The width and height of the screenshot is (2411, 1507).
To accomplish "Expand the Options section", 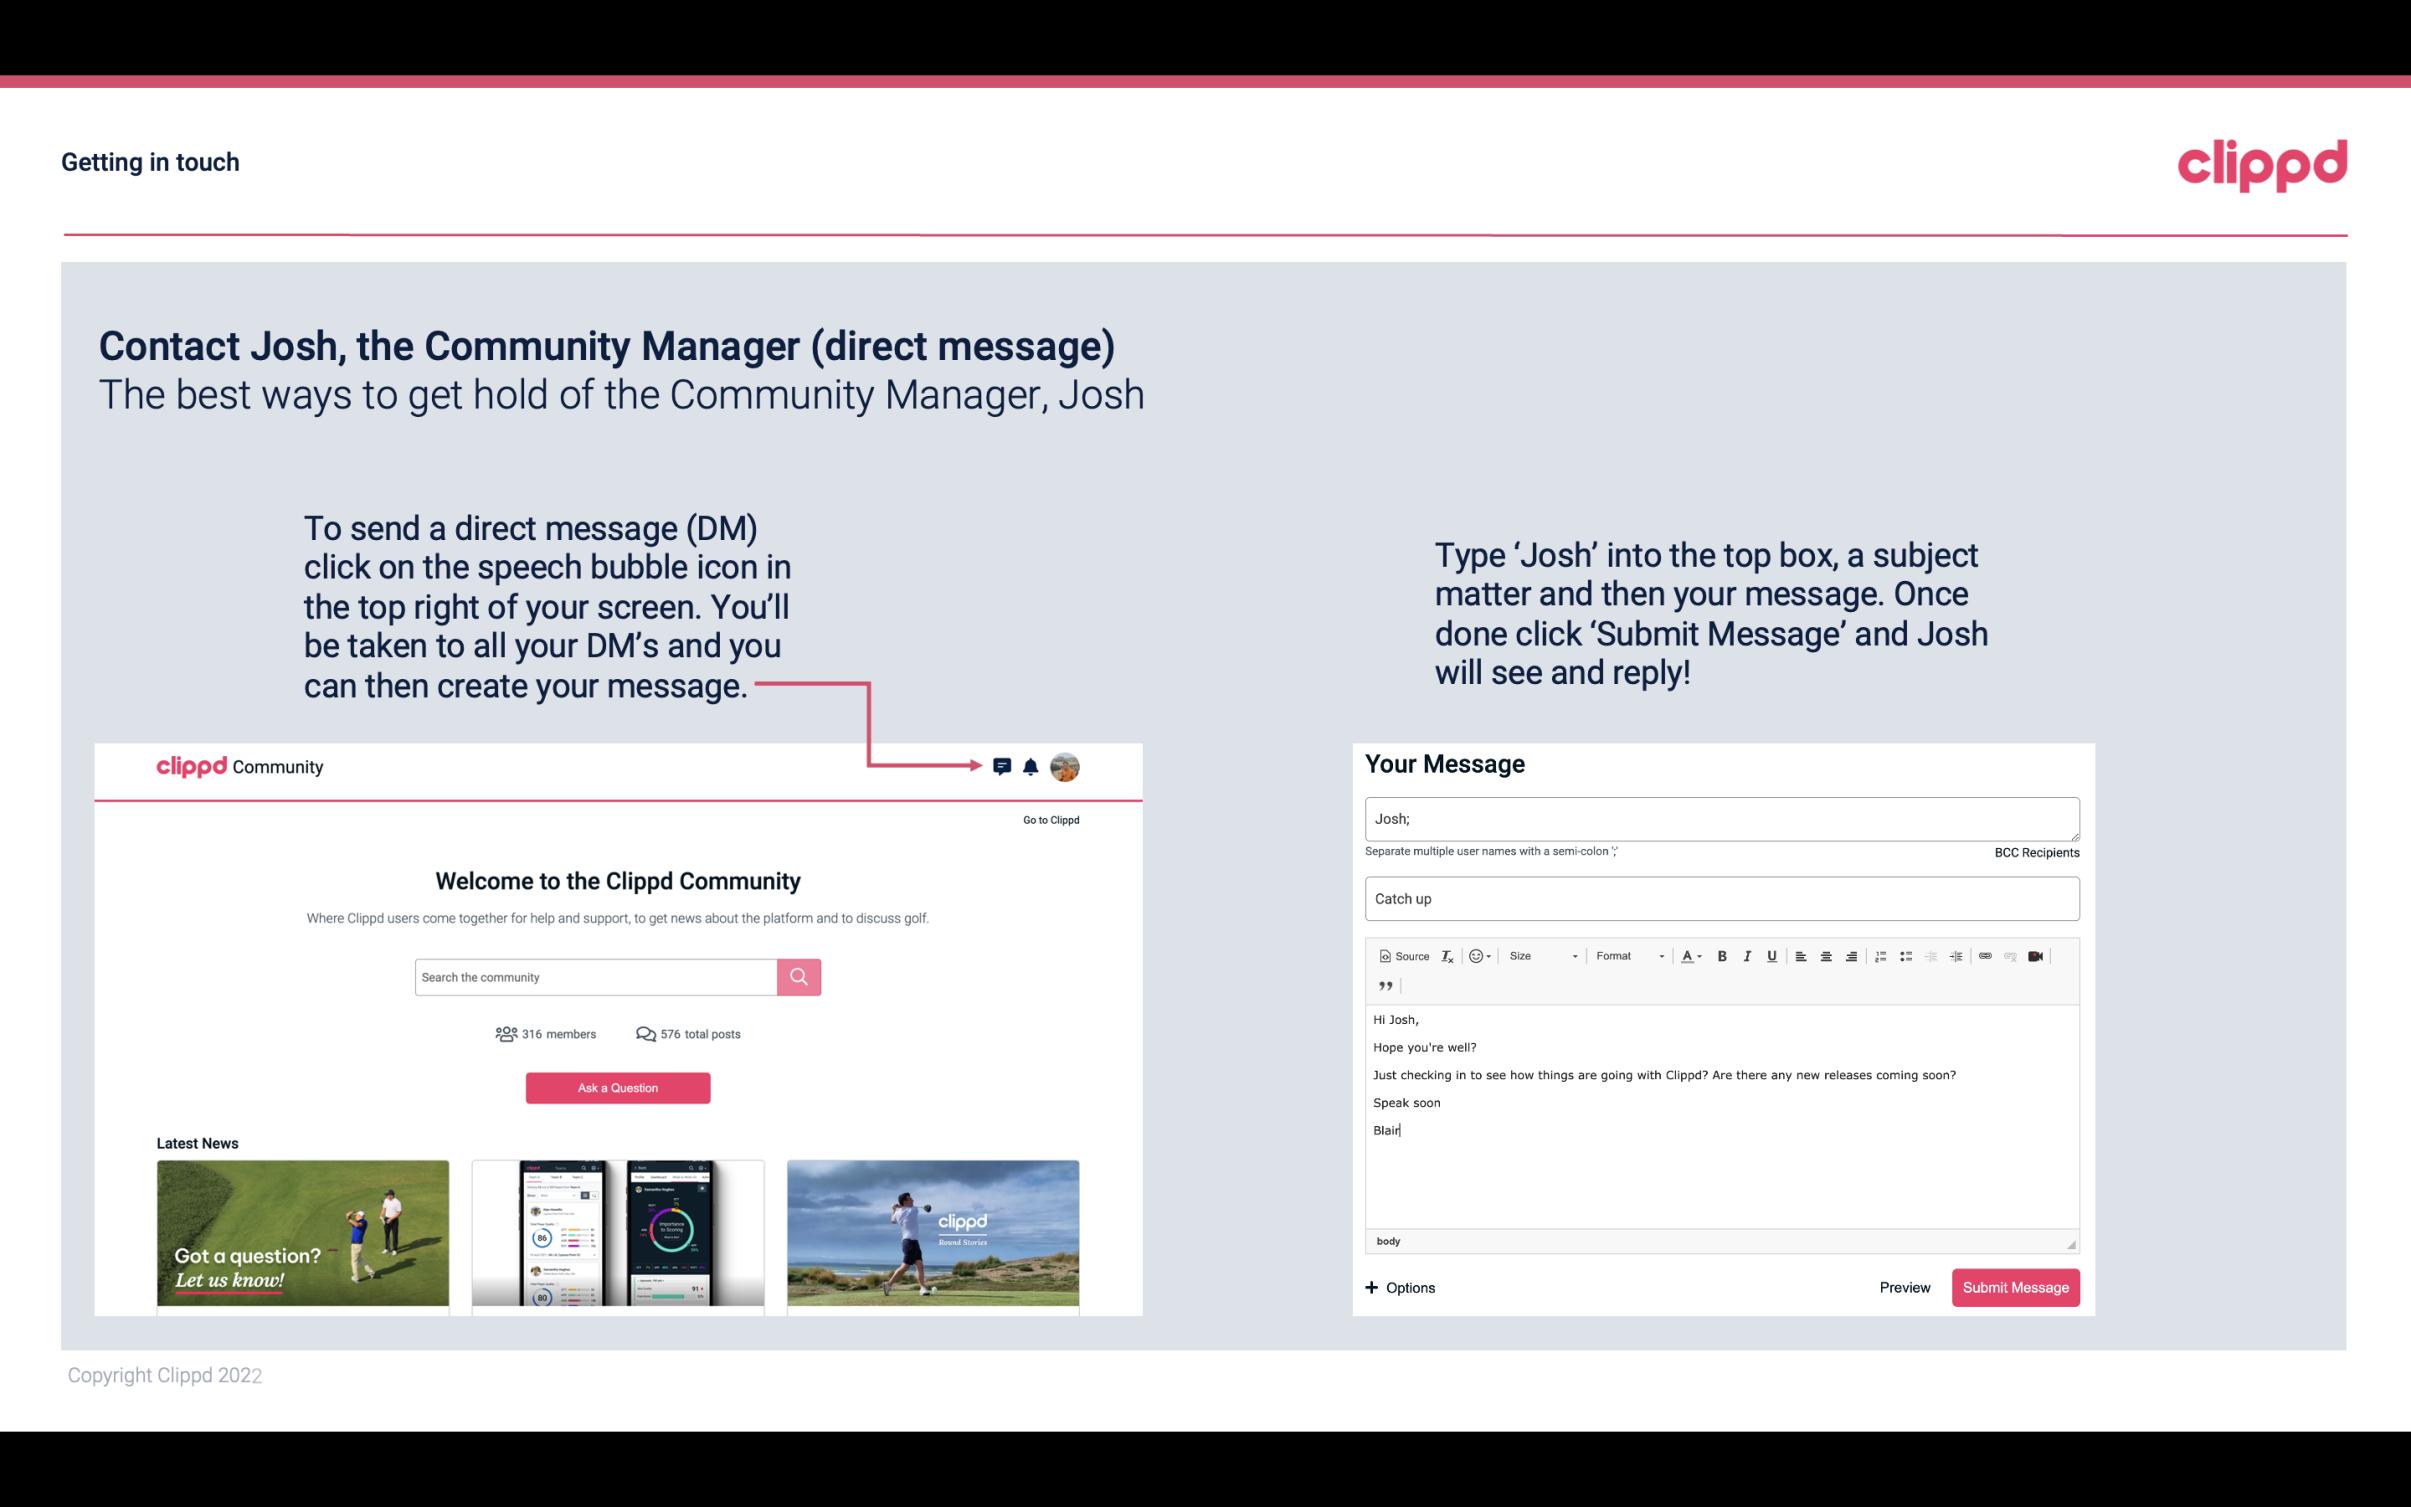I will click(x=1399, y=1288).
